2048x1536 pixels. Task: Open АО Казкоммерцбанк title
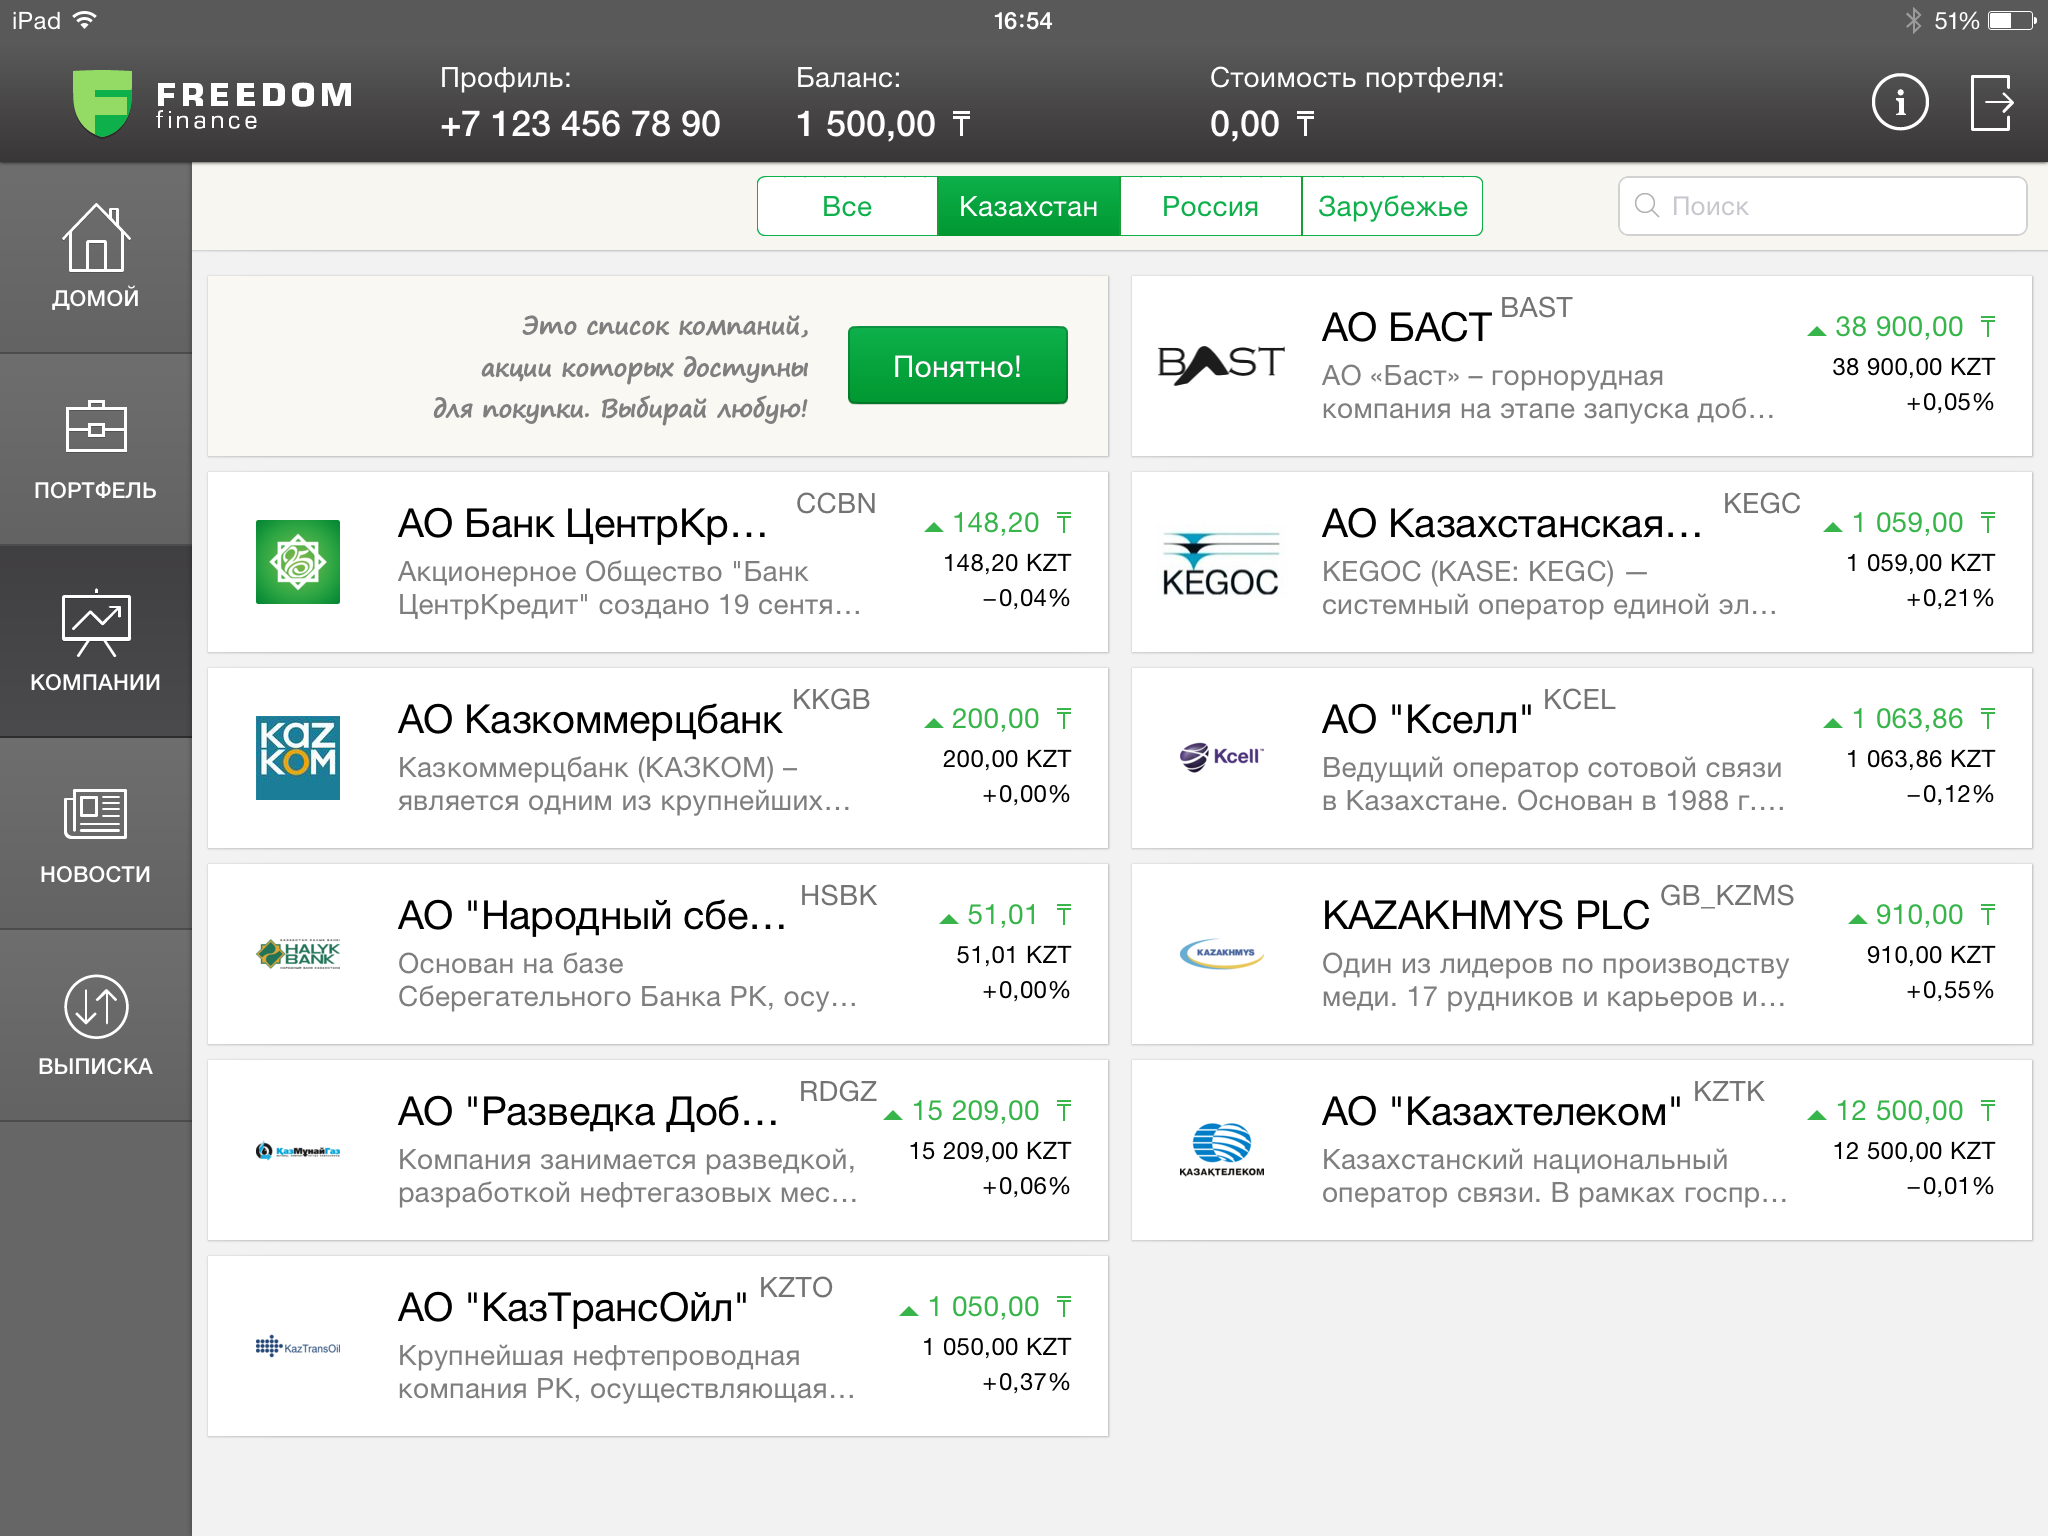tap(590, 720)
